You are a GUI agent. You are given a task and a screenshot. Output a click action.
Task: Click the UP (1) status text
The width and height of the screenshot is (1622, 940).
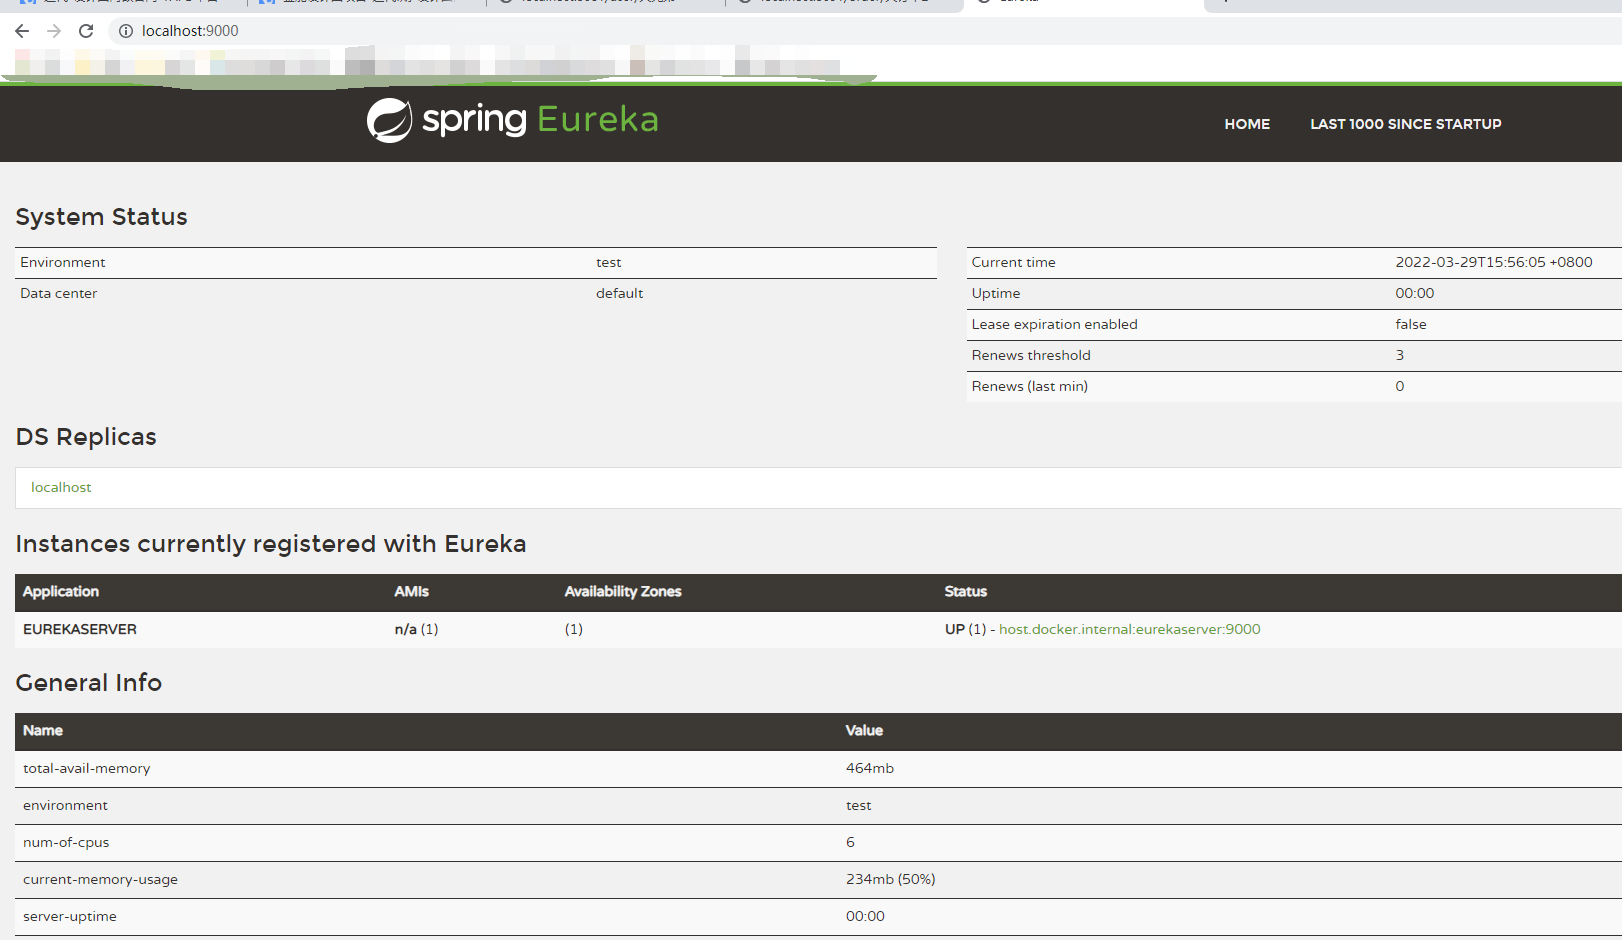[963, 629]
